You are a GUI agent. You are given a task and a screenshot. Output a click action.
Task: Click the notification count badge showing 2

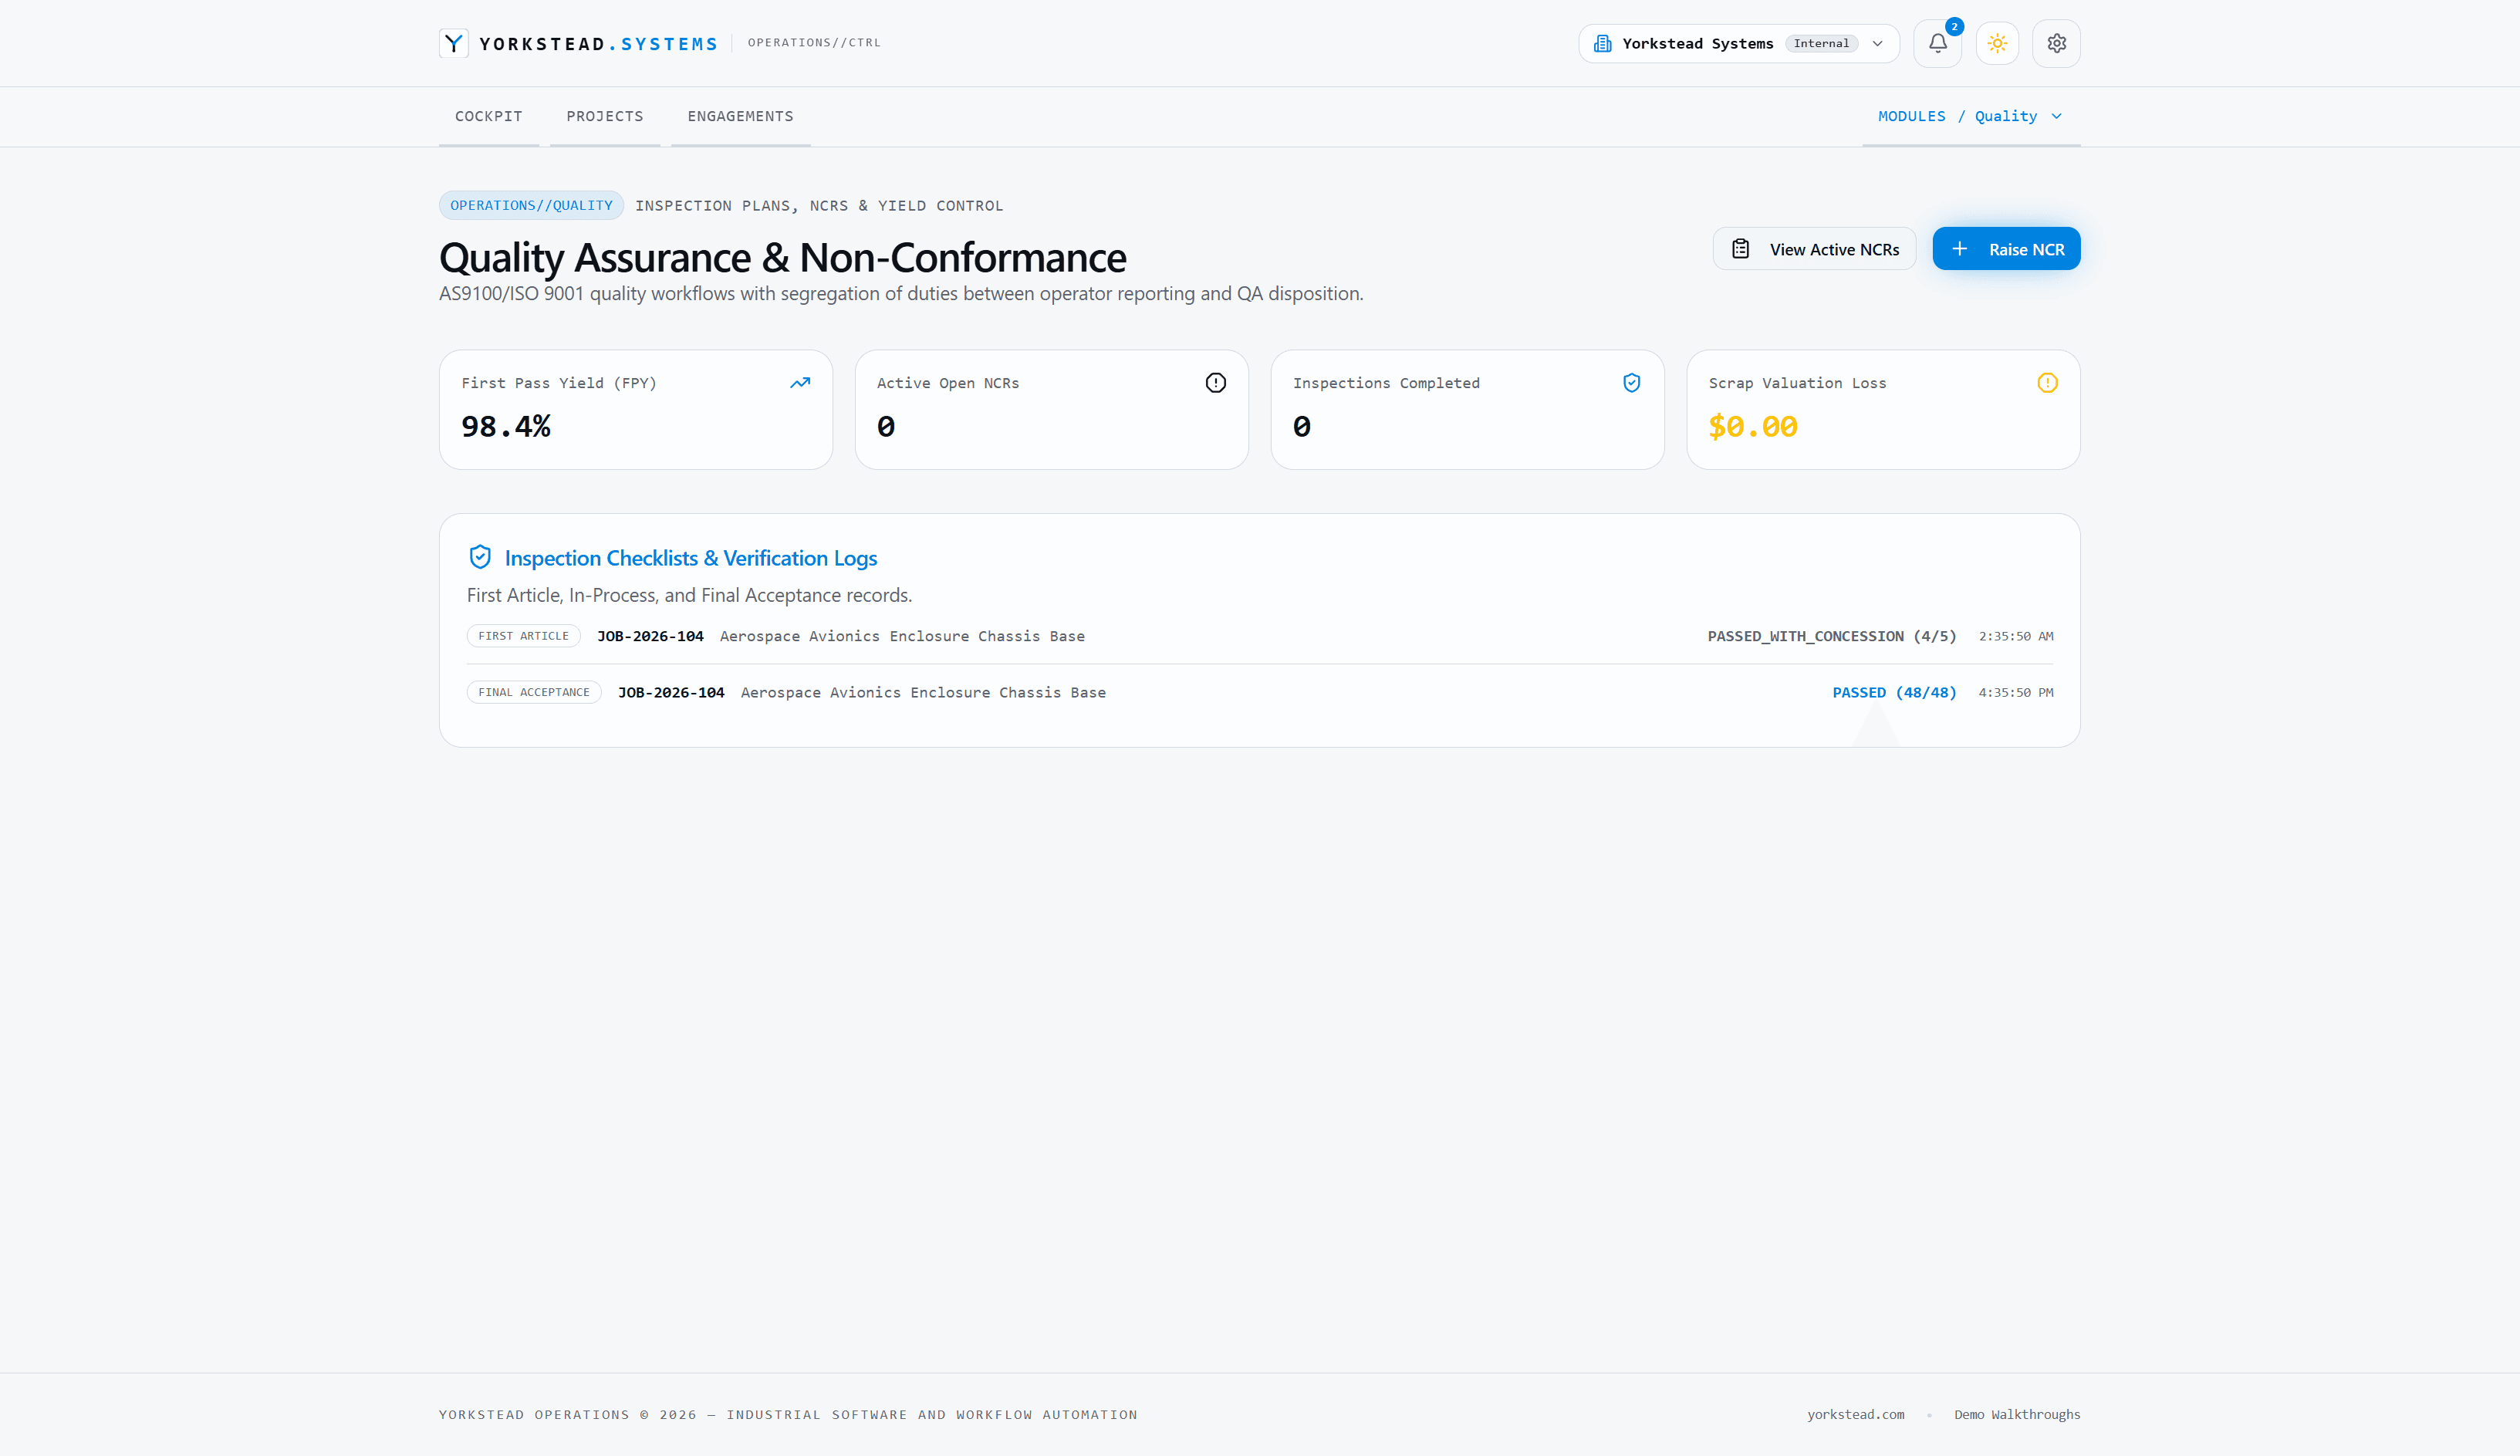coord(1954,27)
